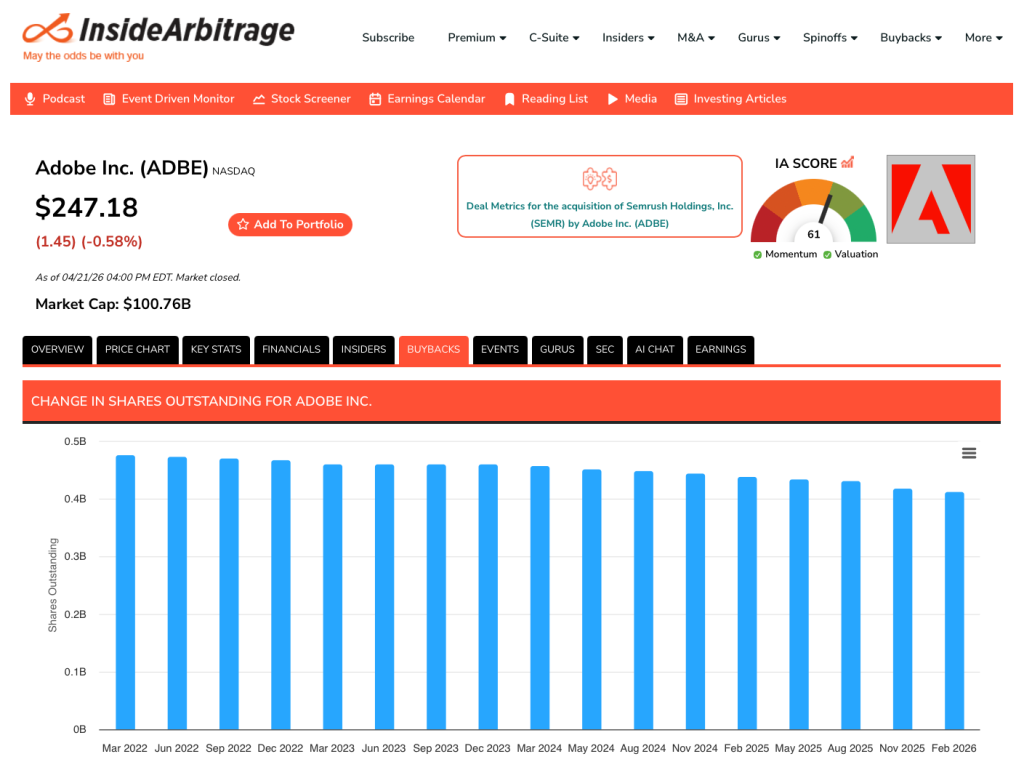Click the Earnings Calendar icon

[x=375, y=99]
